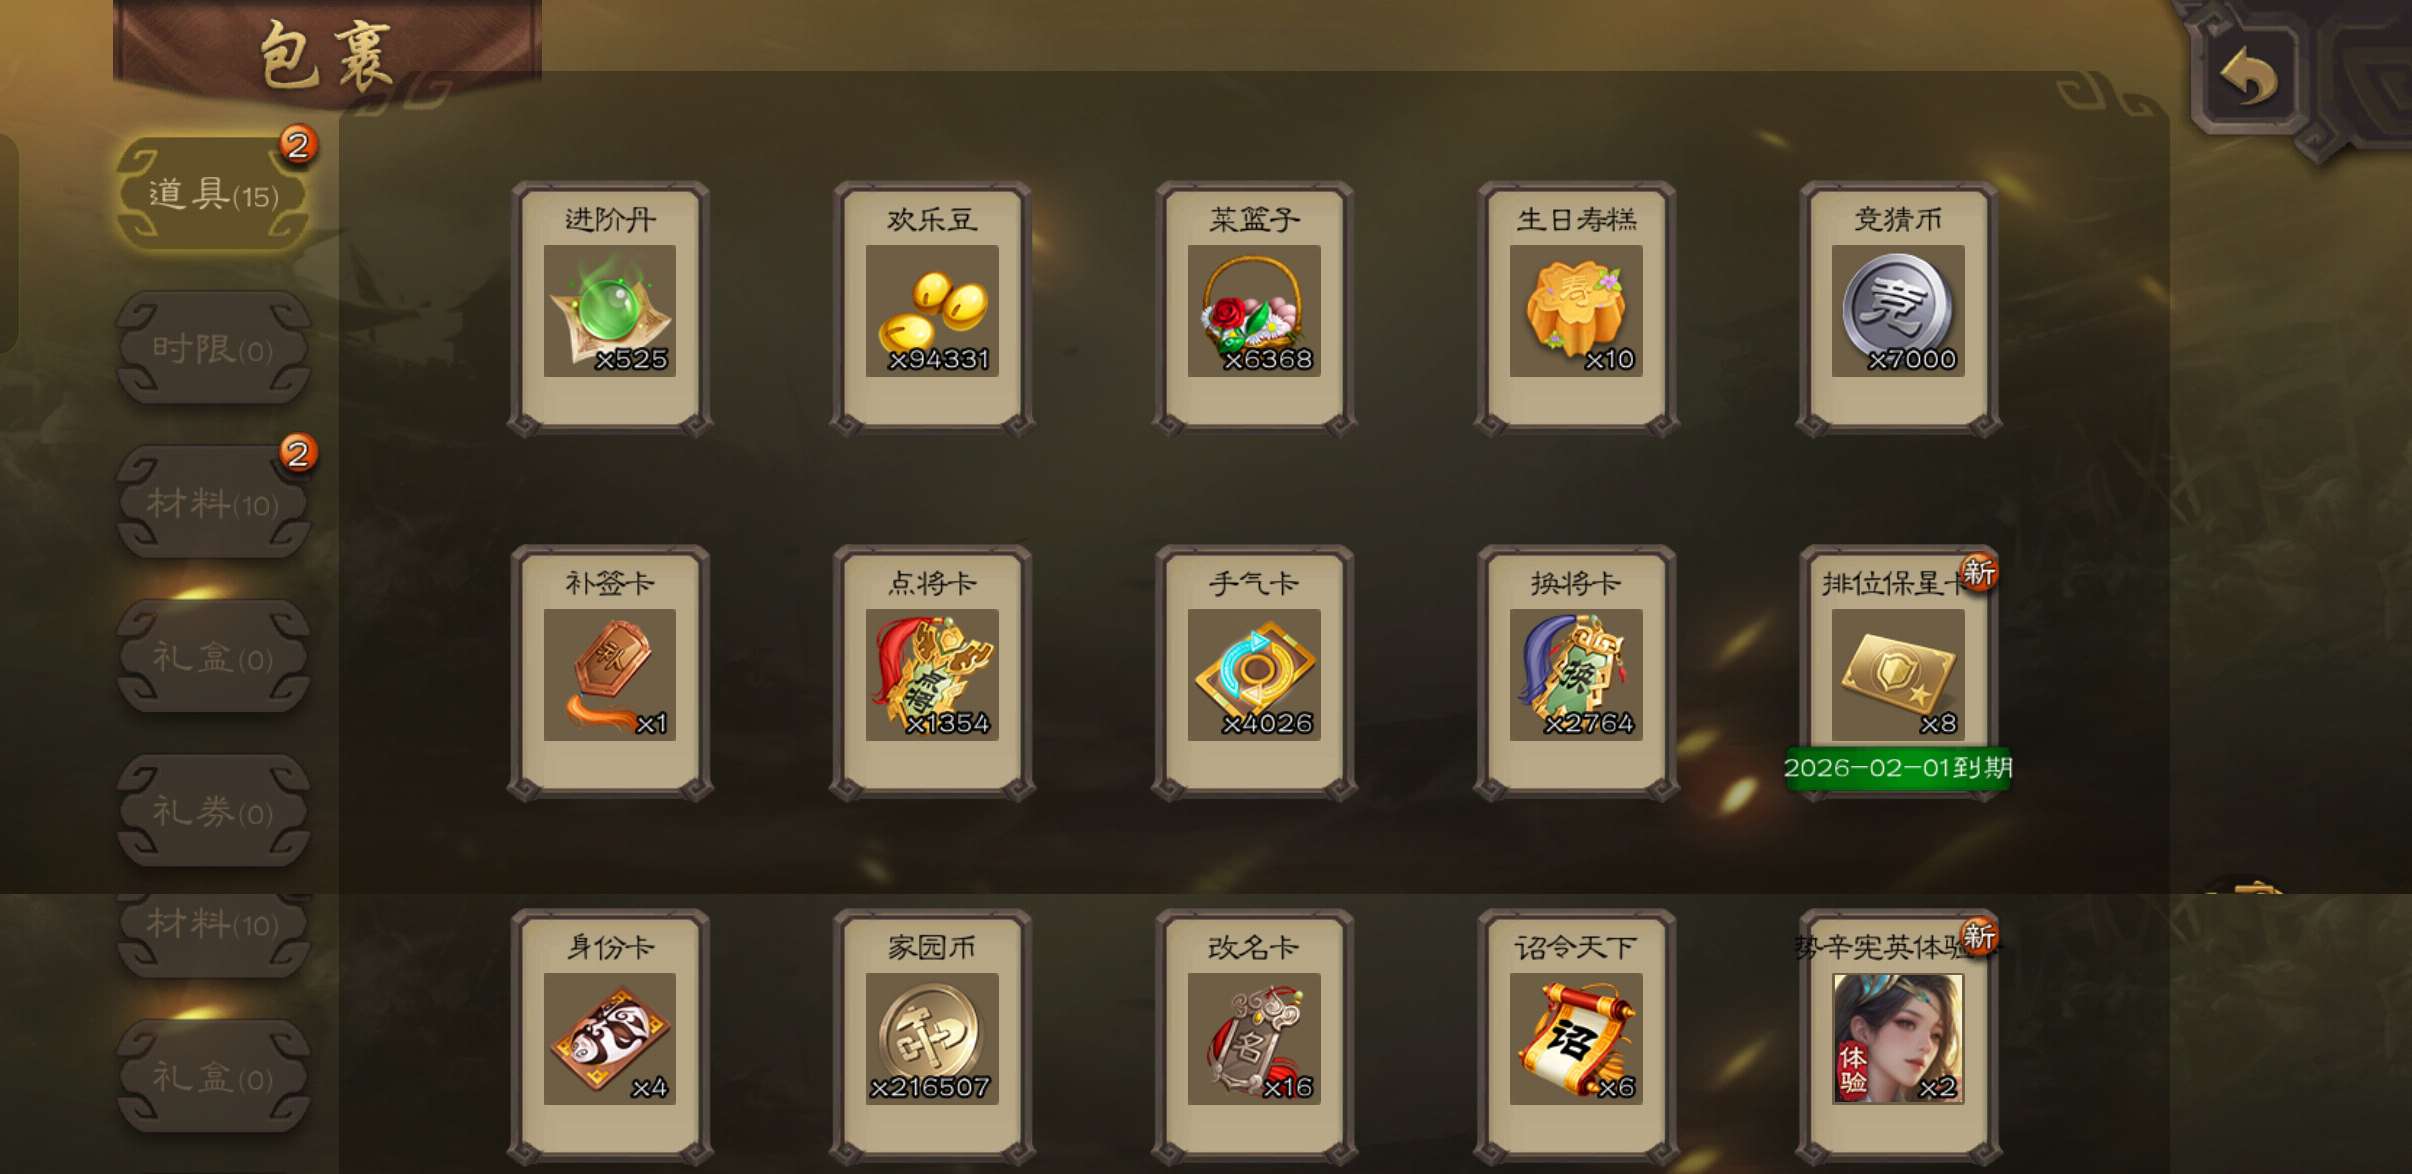Select the 身份卡 mask card item
The height and width of the screenshot is (1174, 2412).
[610, 1038]
